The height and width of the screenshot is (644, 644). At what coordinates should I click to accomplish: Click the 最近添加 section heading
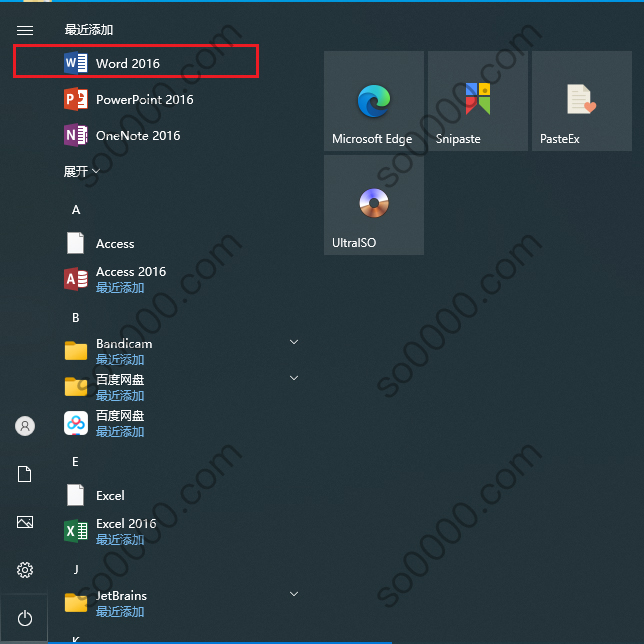click(x=89, y=30)
